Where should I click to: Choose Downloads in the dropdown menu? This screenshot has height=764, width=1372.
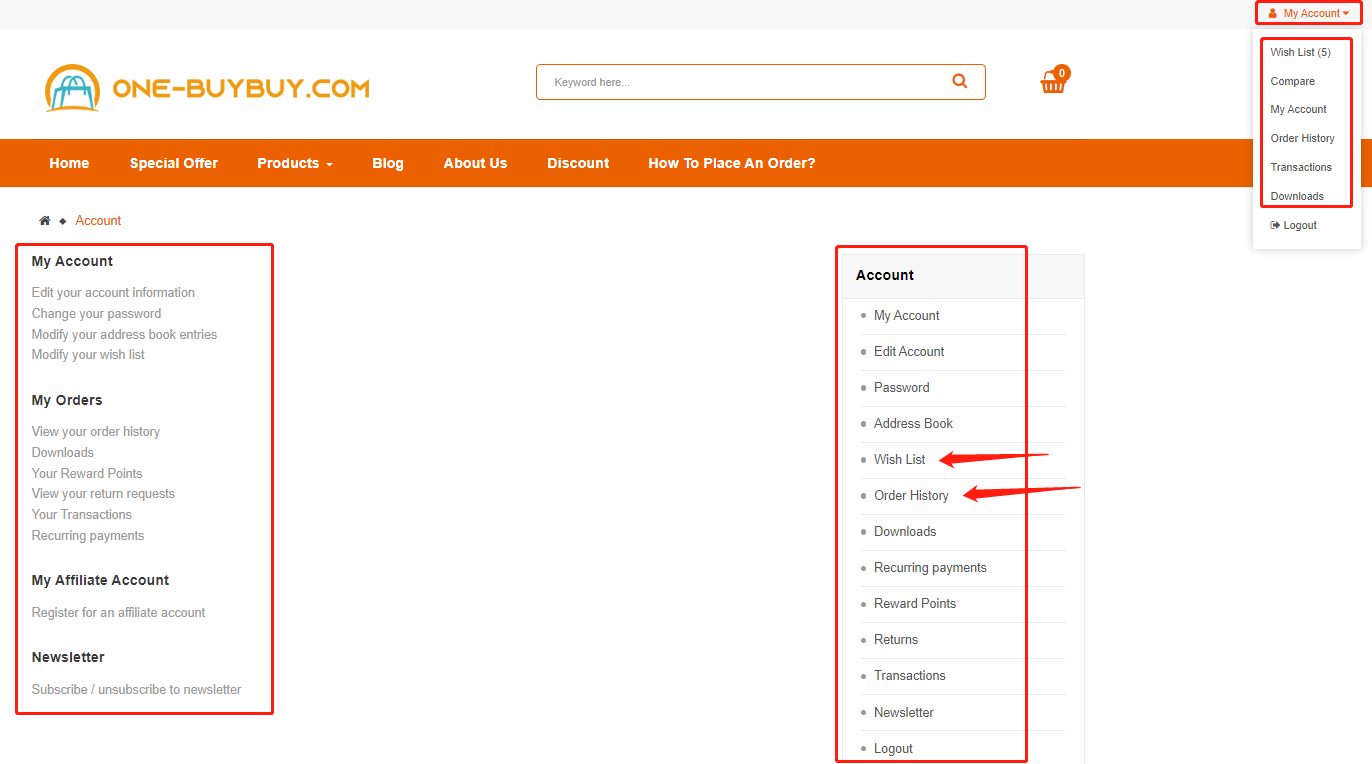coord(1297,196)
